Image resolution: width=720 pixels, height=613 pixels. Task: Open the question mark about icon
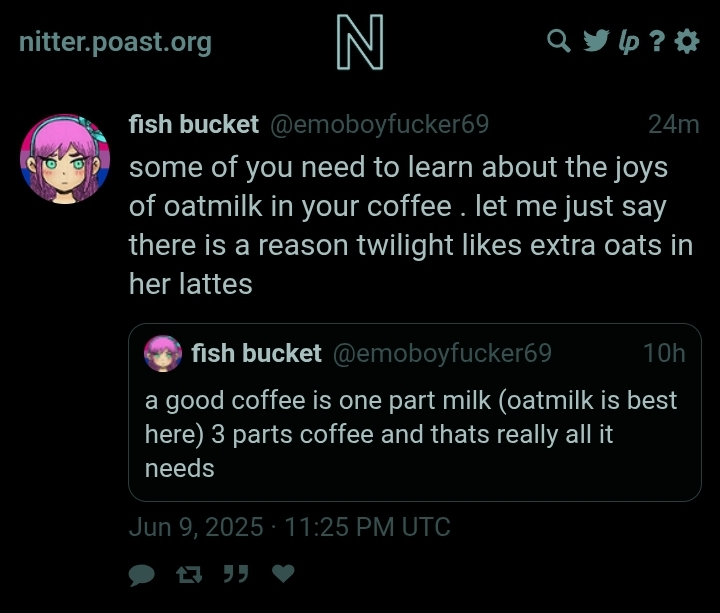pos(657,41)
